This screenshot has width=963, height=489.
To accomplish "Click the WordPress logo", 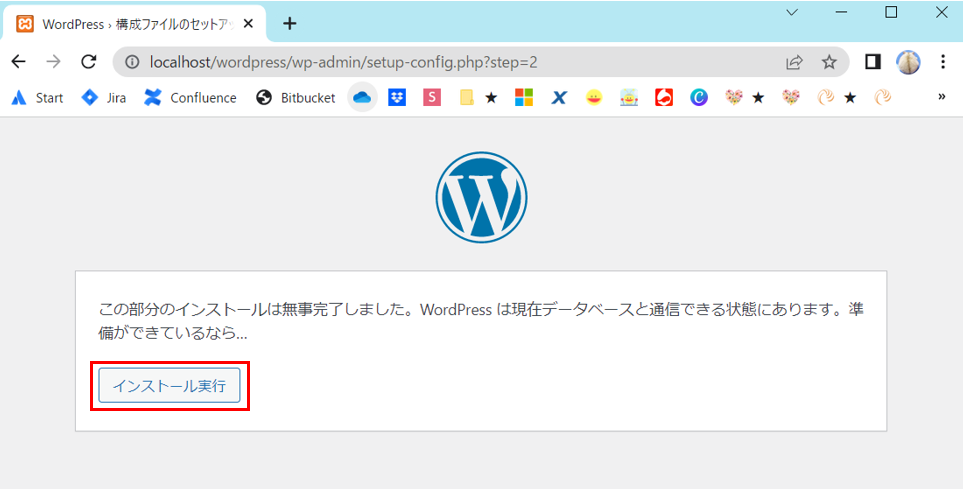I will (481, 197).
